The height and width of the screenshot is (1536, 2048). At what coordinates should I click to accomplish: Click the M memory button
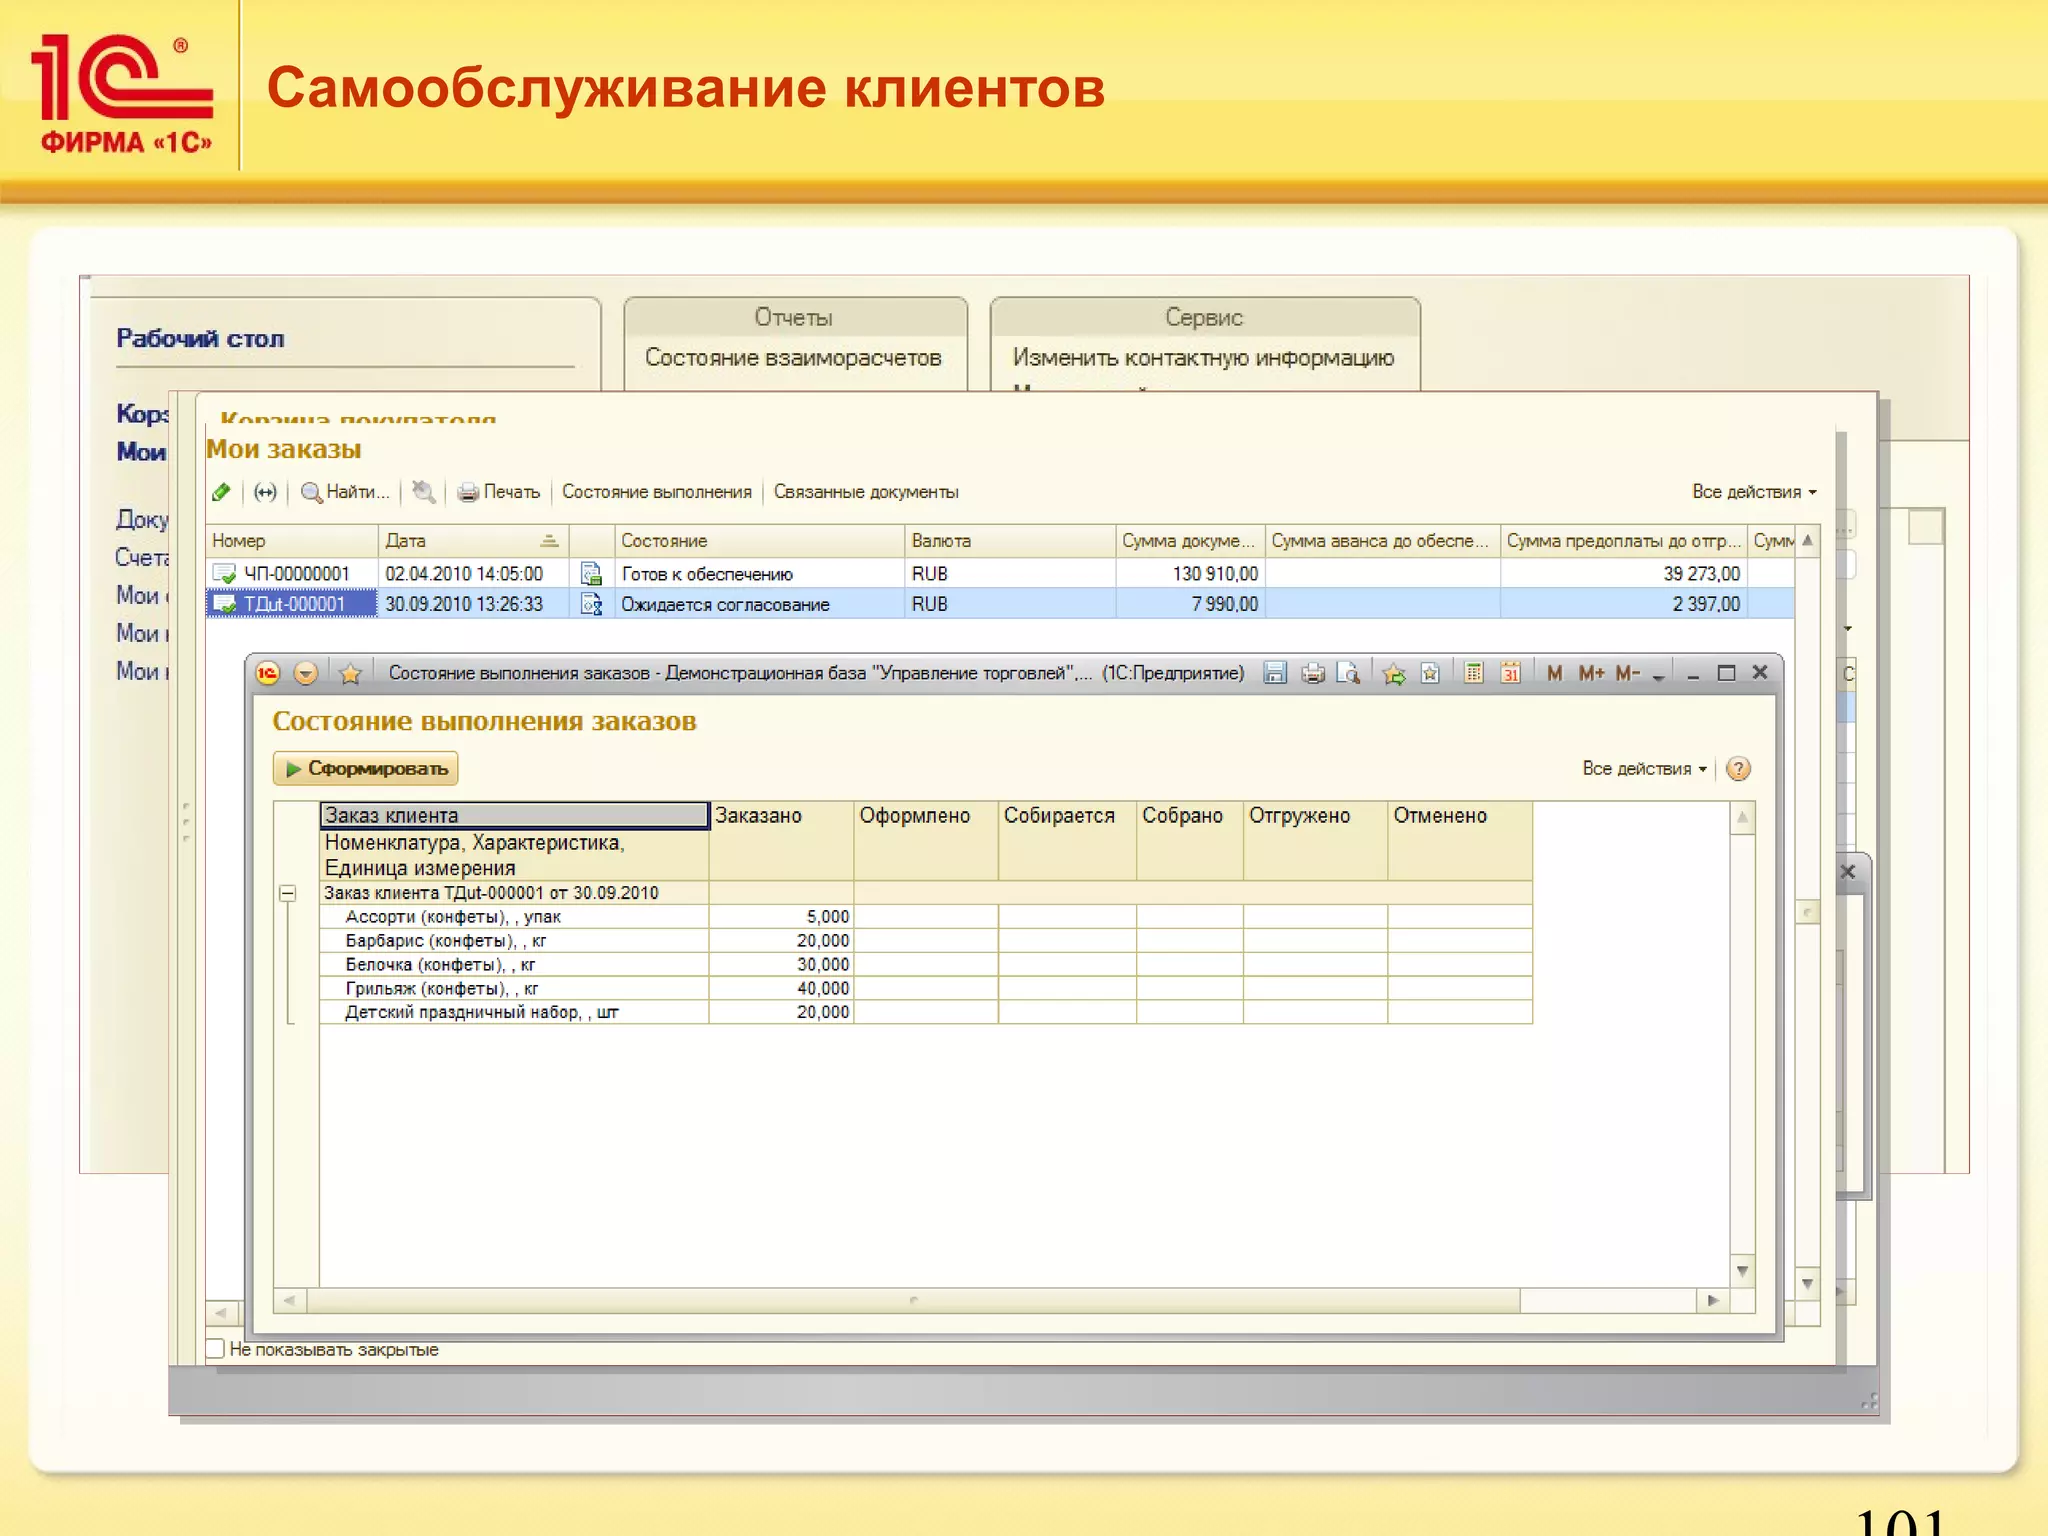1554,673
